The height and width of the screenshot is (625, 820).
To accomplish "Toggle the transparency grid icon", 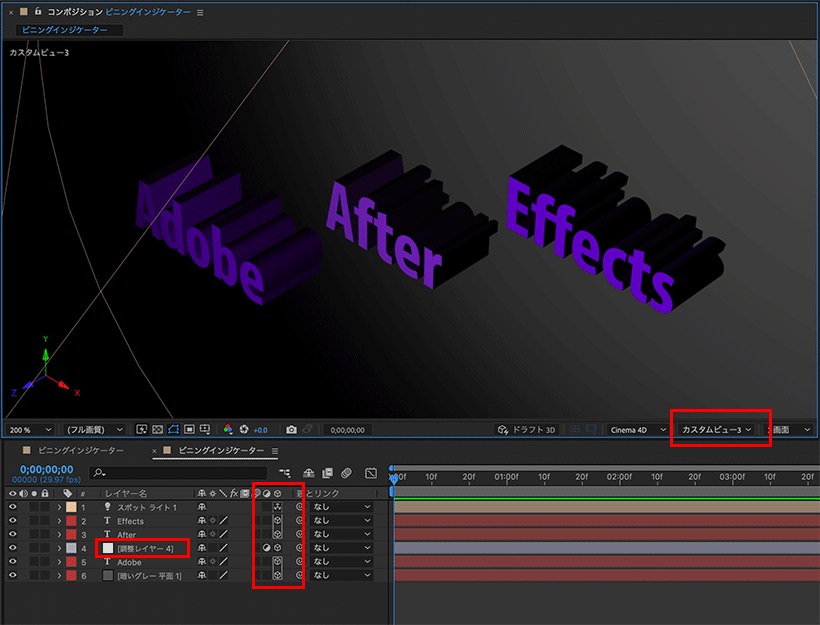I will click(x=157, y=429).
